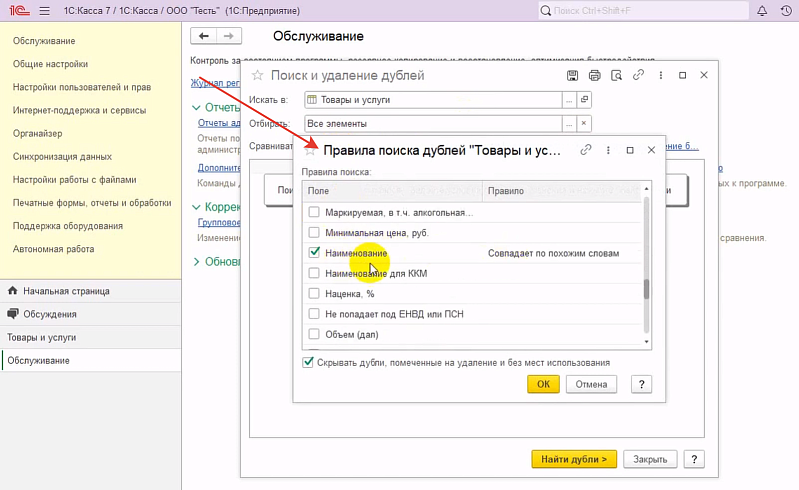Screen dimensions: 799x490
Task: Toggle Минимальная цена, руб. checkbox
Action: 314,232
